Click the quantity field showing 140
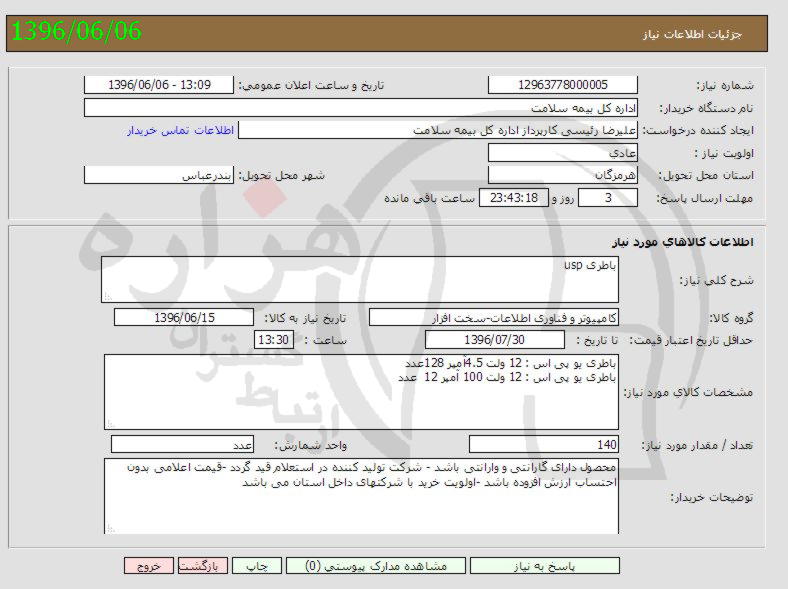 544,445
